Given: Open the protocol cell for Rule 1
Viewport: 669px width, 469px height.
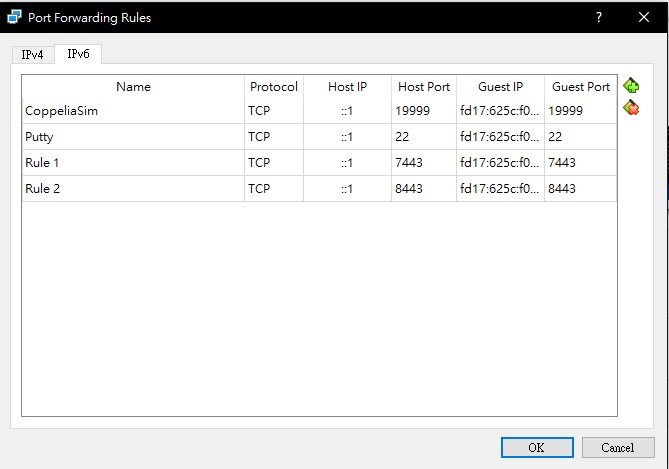Looking at the screenshot, I should [273, 162].
